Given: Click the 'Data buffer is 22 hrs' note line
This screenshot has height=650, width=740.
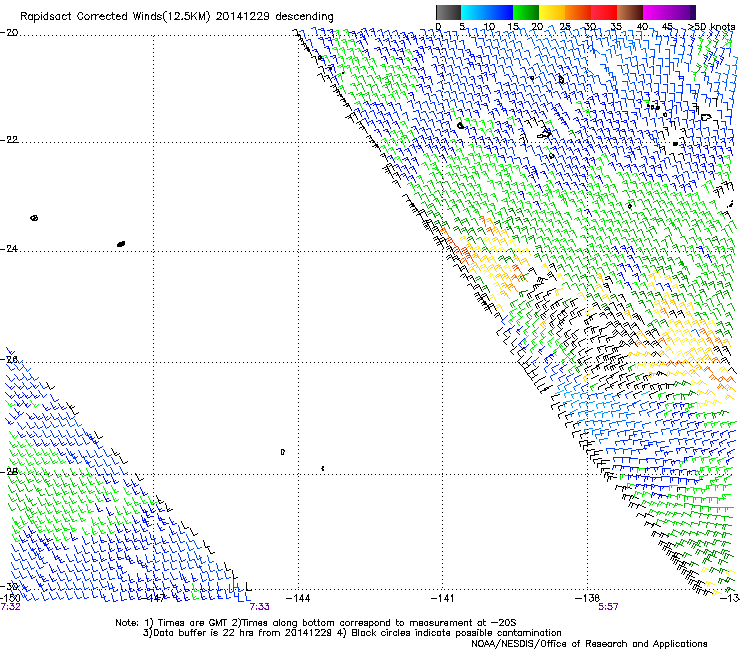Looking at the screenshot, I should [352, 633].
